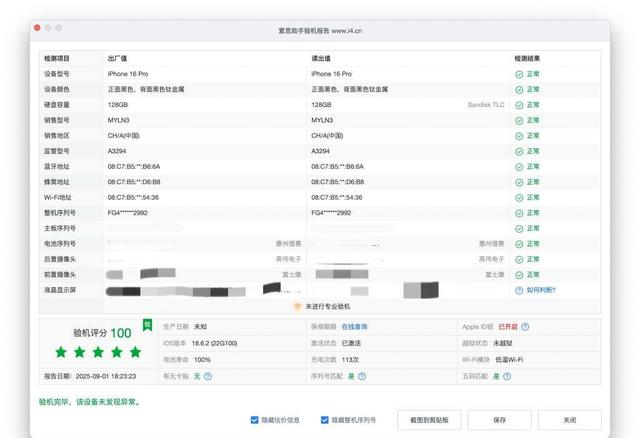Click the first green rating star
The height and width of the screenshot is (438, 640).
[x=61, y=352]
